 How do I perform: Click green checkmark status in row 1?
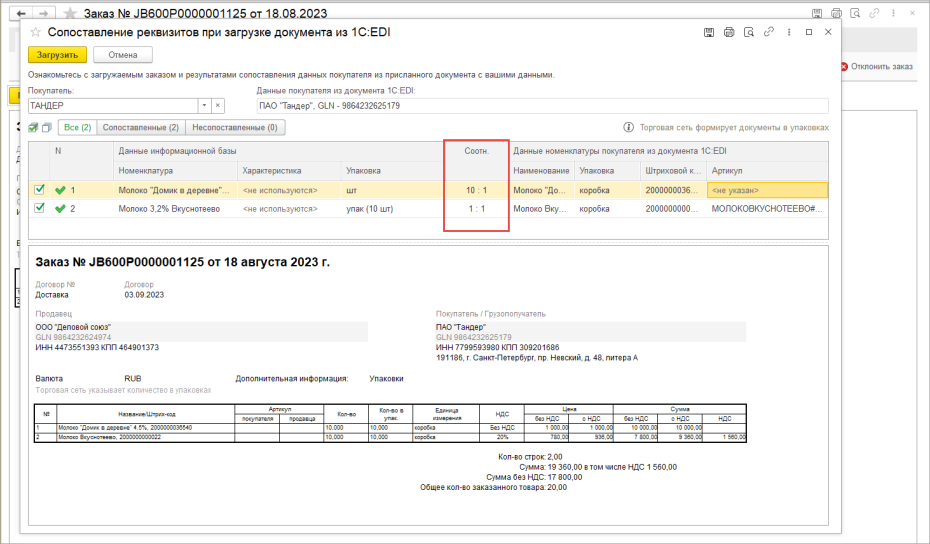[x=60, y=190]
